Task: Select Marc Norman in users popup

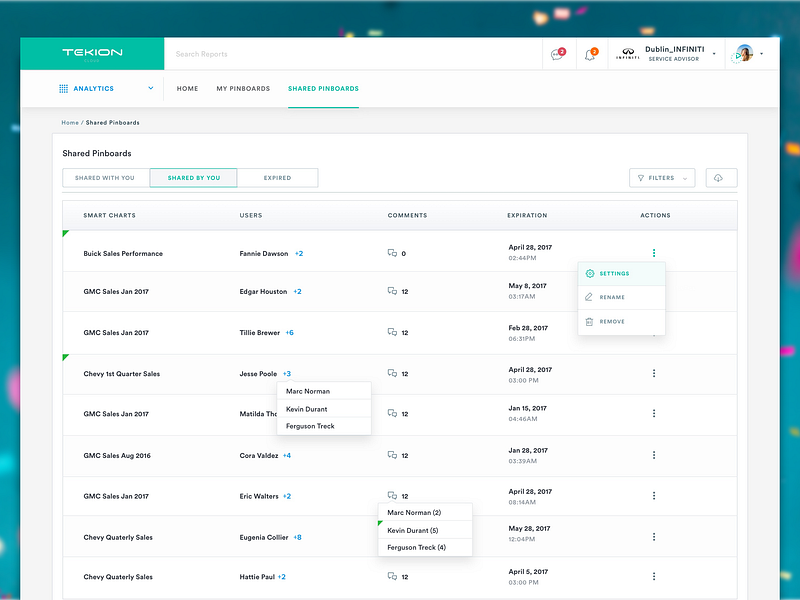Action: (323, 391)
